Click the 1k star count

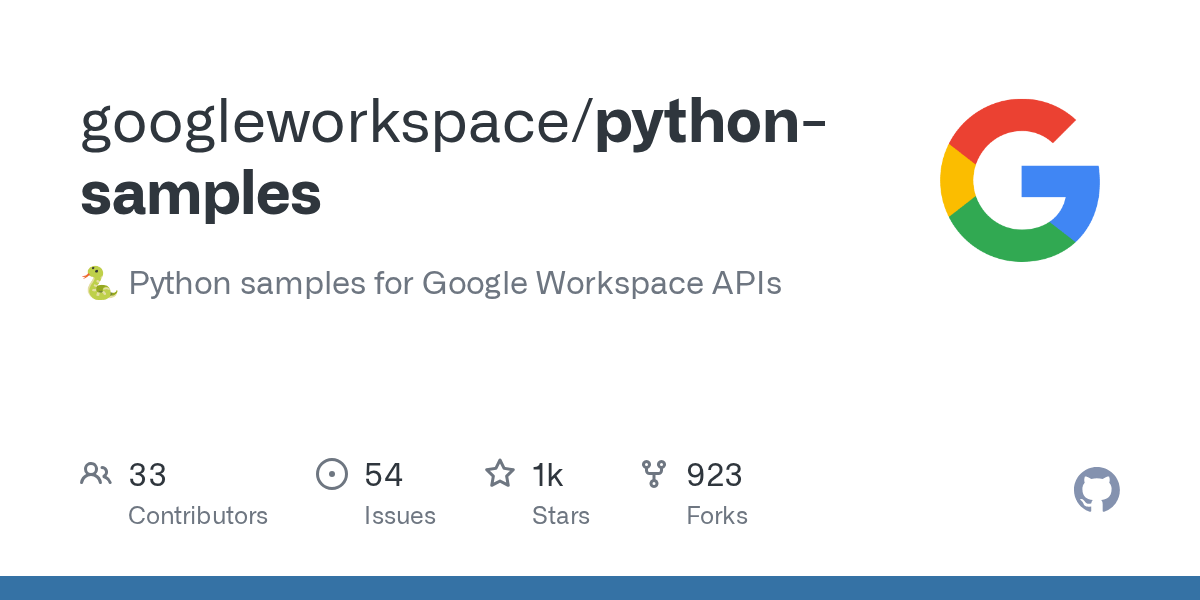click(548, 475)
